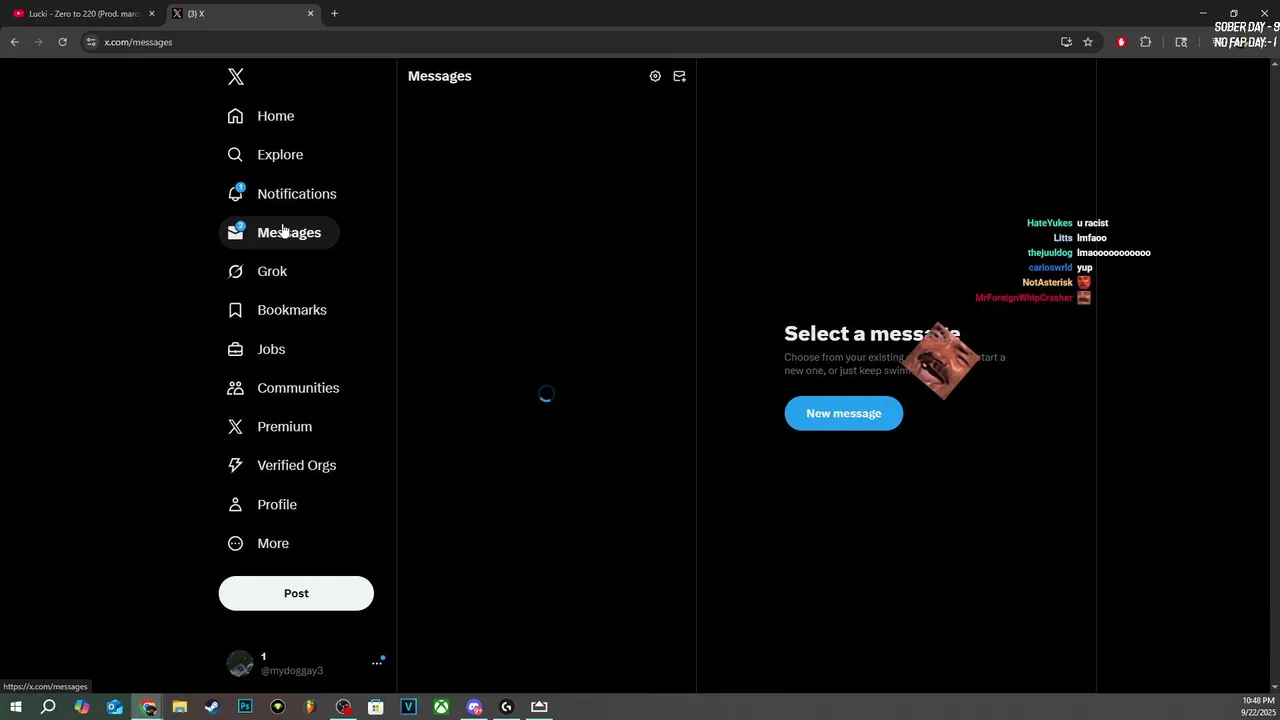
Task: Open Verified Orgs from the sidebar
Action: 282,466
